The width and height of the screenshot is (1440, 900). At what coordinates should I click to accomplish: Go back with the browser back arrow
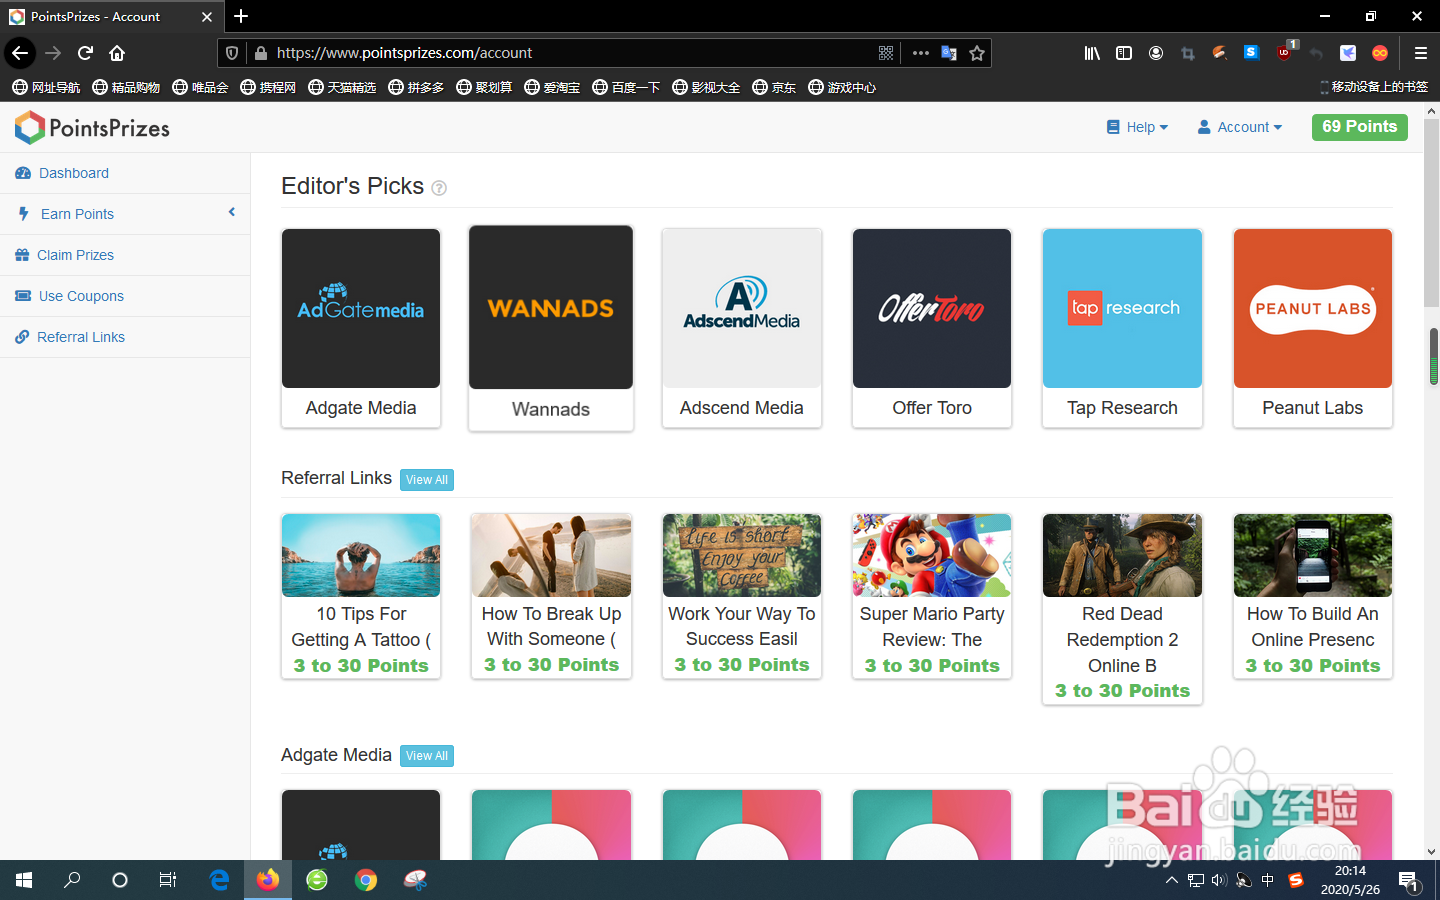tap(20, 53)
